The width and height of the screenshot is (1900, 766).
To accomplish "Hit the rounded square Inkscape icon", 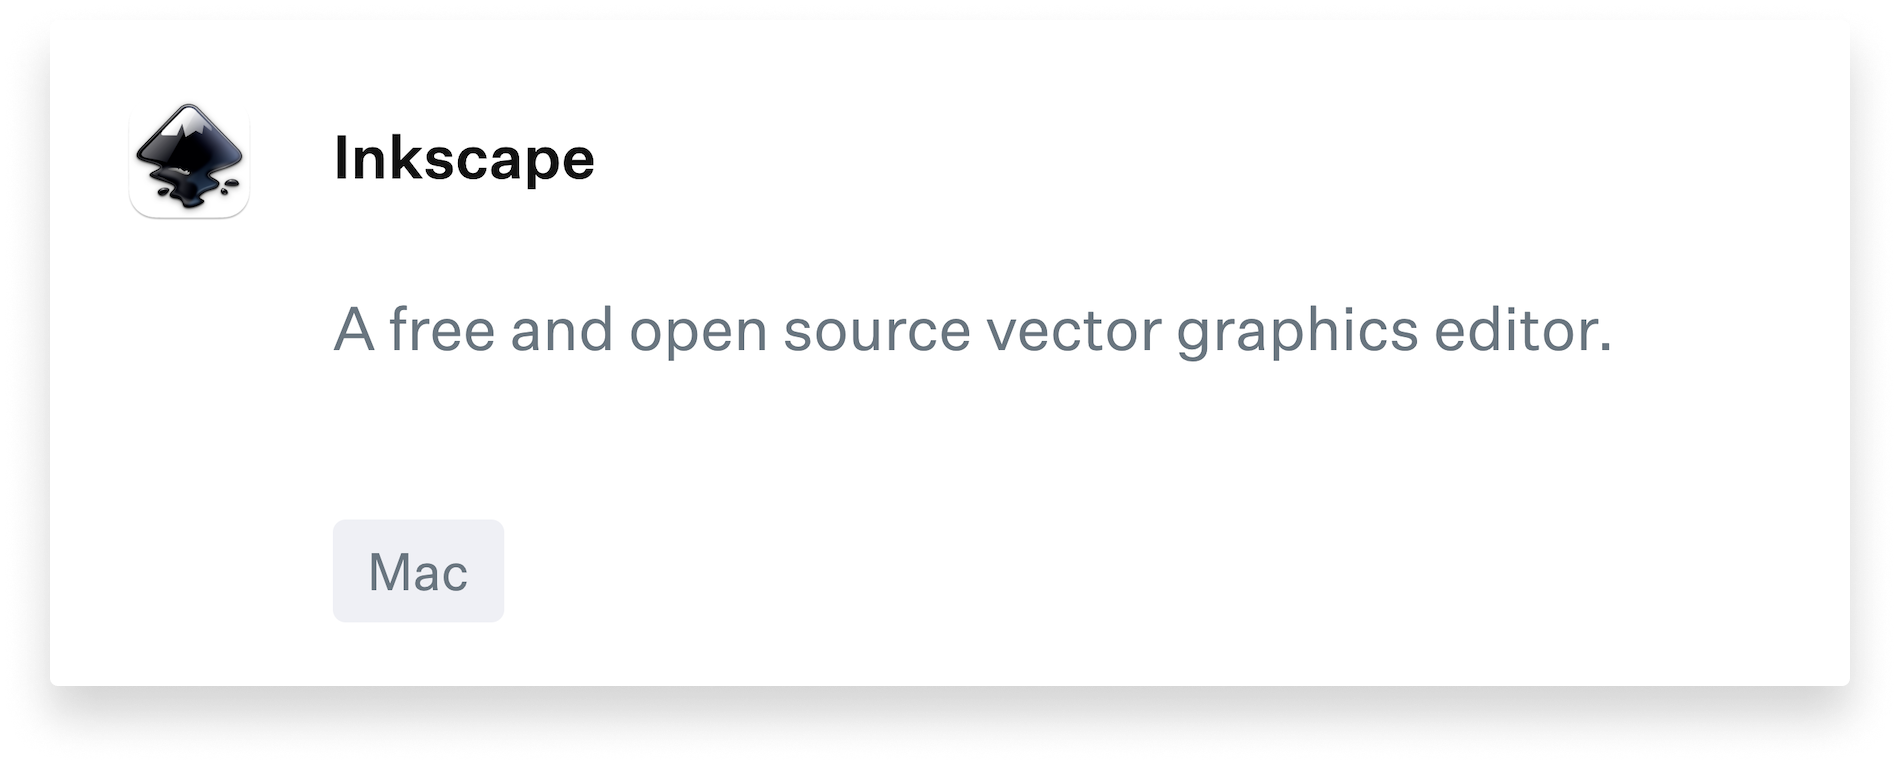I will coord(189,160).
